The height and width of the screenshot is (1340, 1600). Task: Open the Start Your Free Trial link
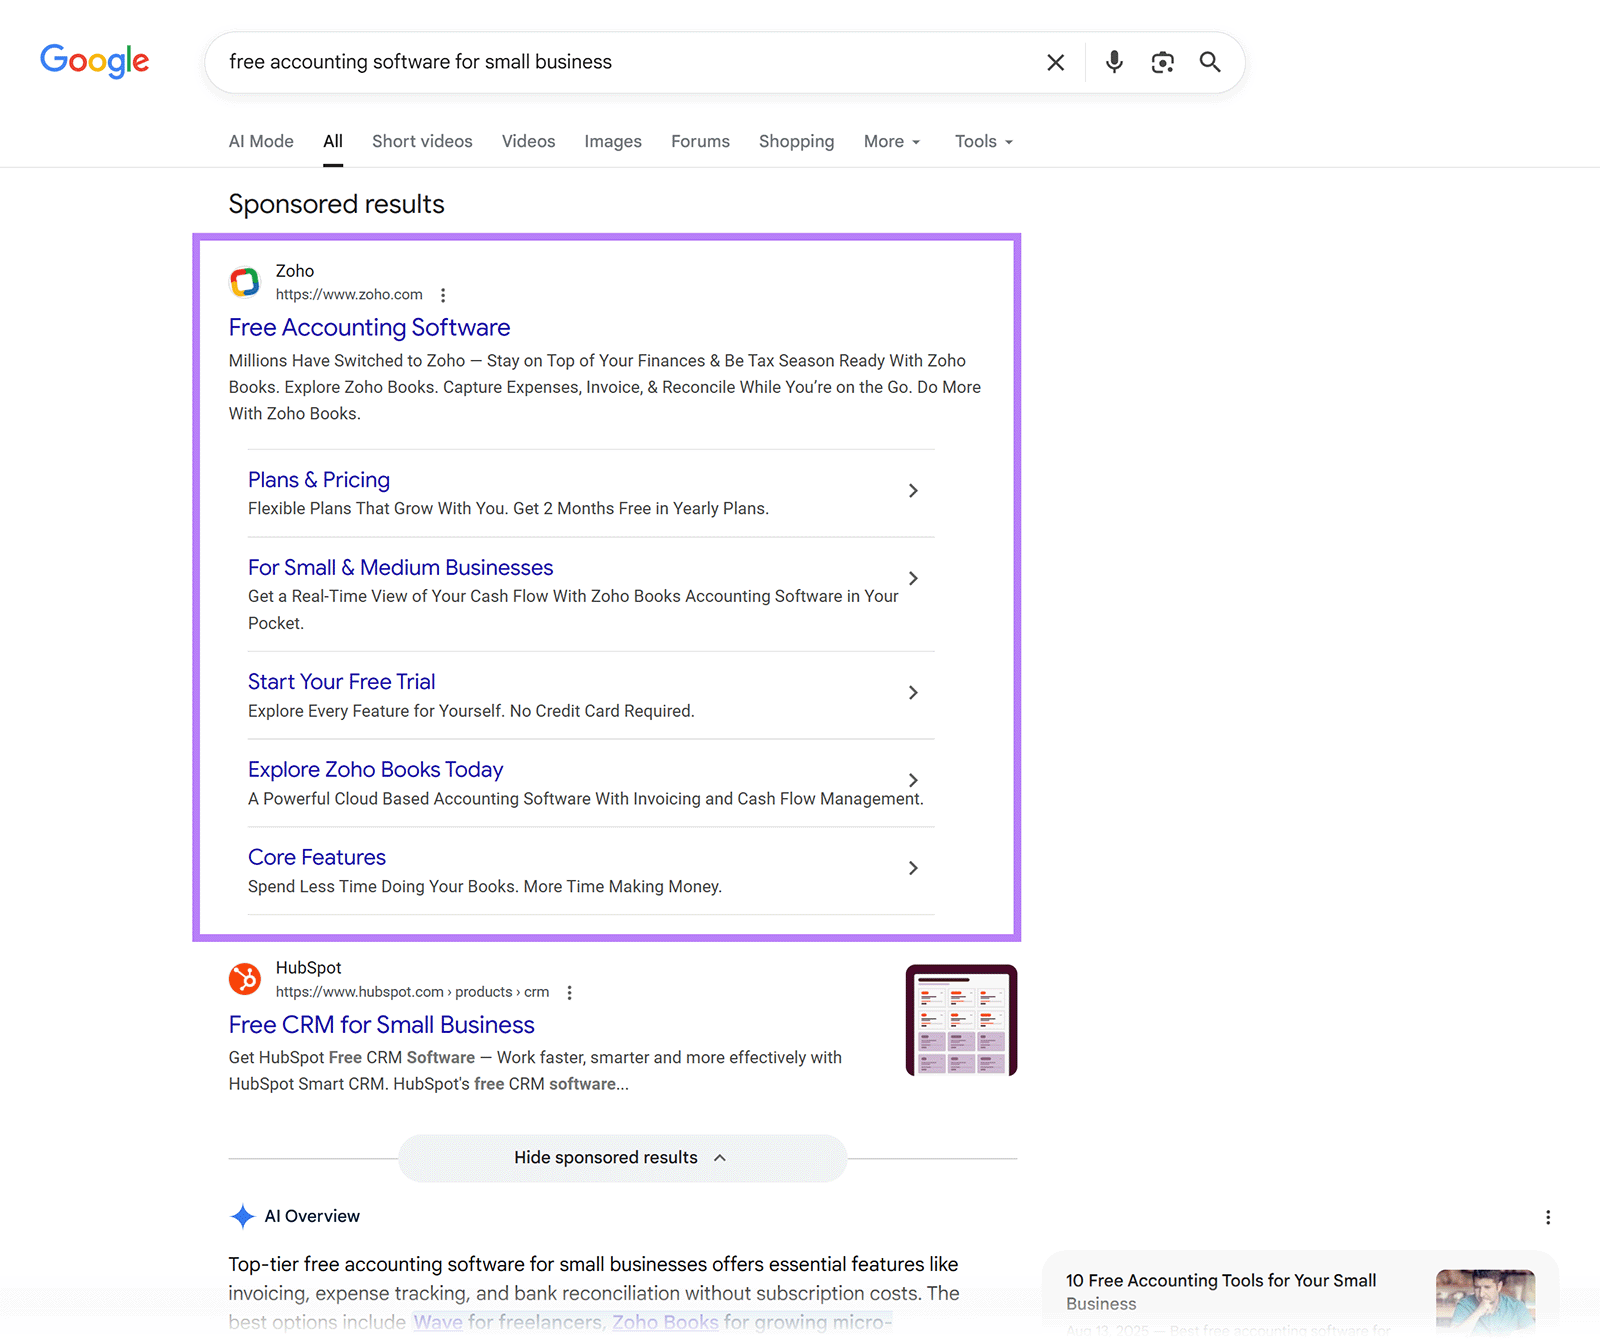[x=341, y=681]
